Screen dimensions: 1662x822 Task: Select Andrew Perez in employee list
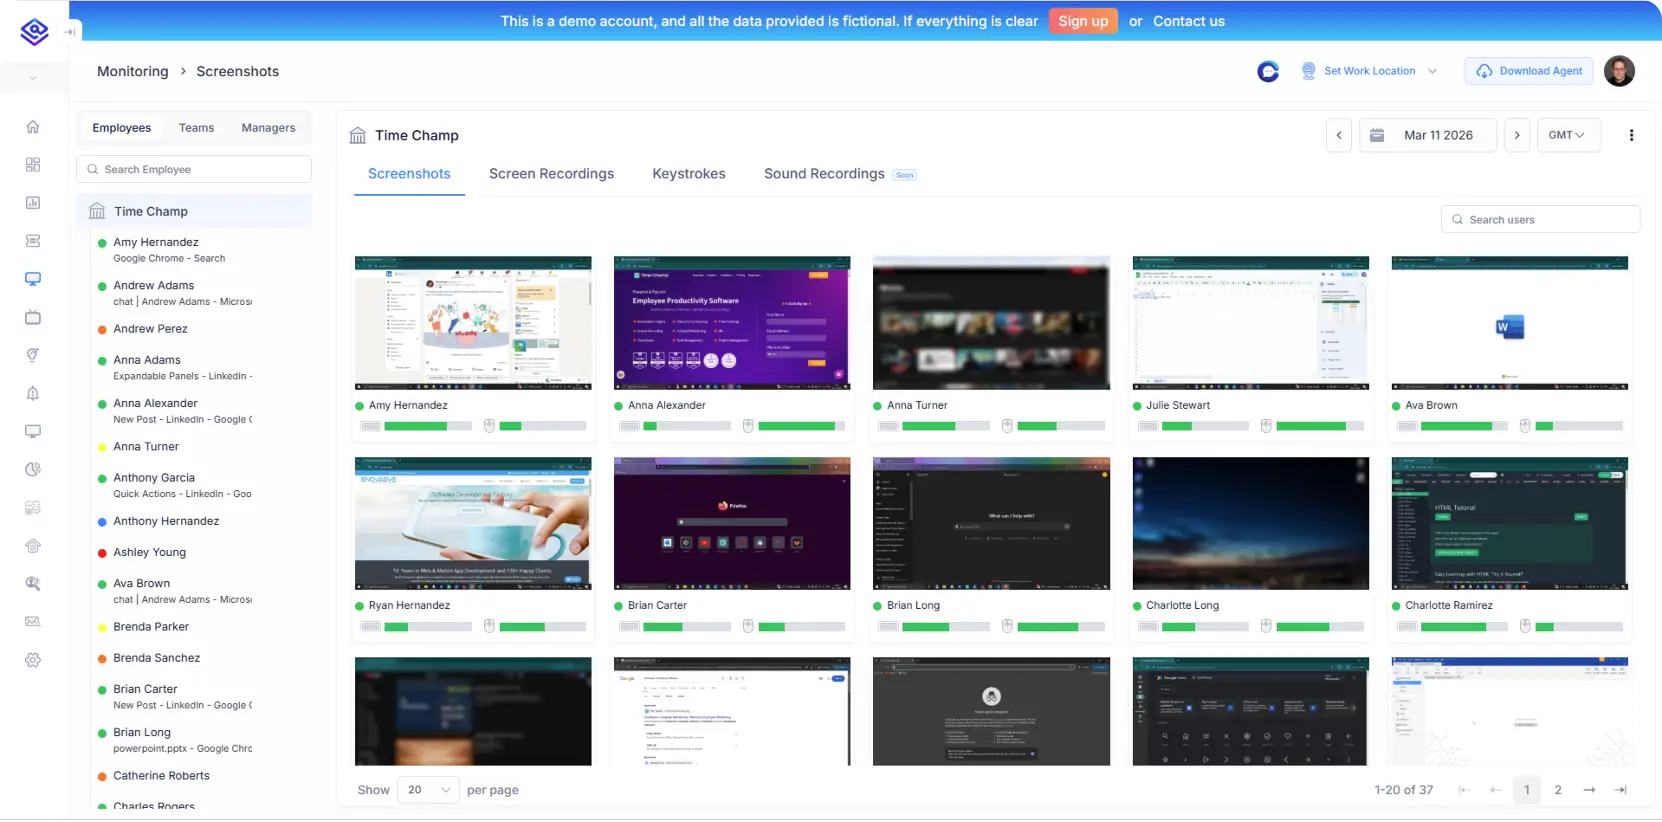(150, 329)
